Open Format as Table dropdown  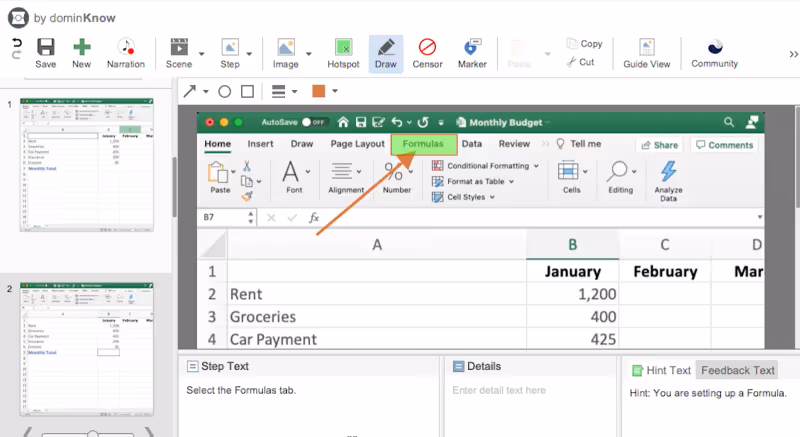[x=473, y=182]
